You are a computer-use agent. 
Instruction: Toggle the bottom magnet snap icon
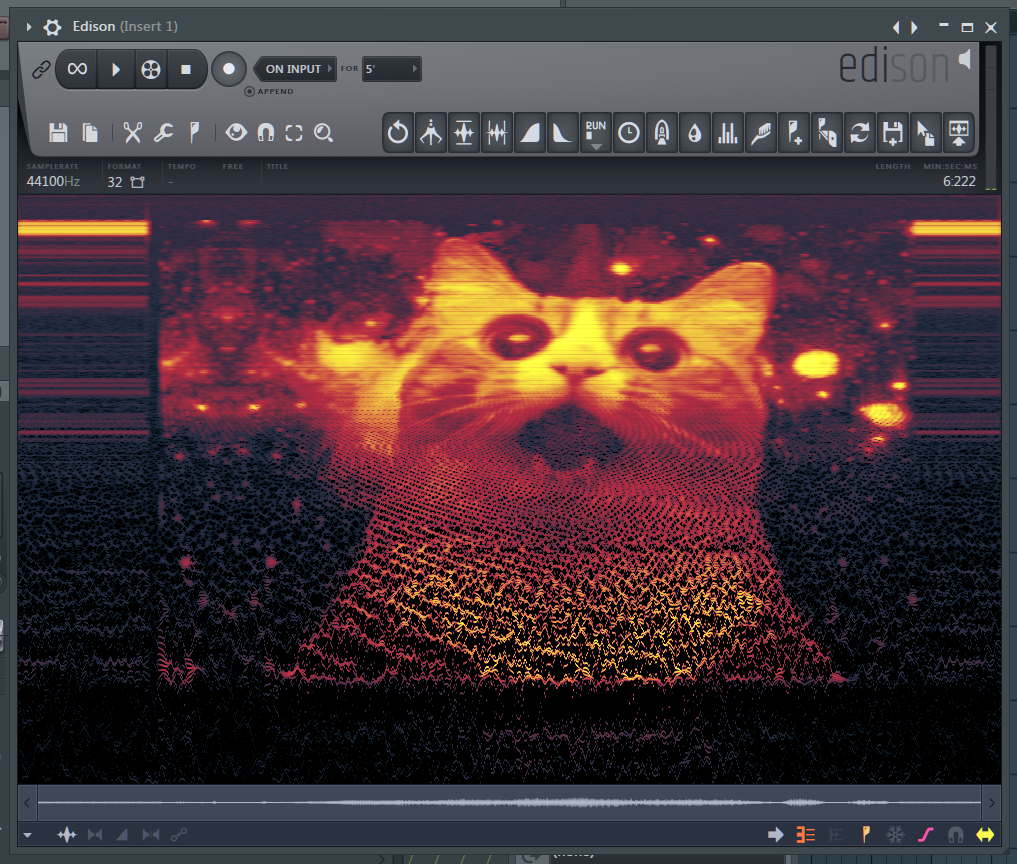point(955,835)
